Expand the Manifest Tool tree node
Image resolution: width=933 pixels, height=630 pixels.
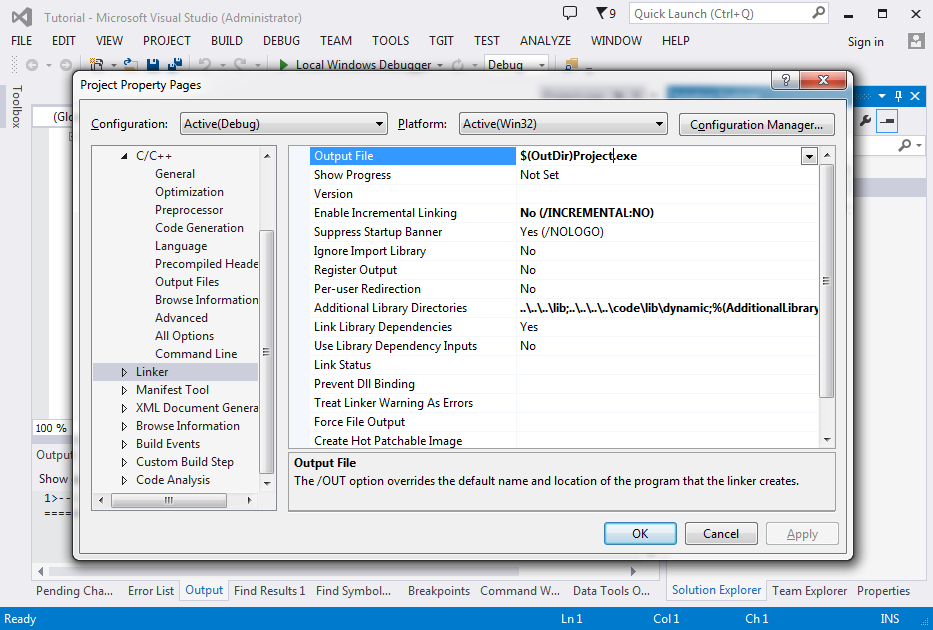tap(124, 390)
